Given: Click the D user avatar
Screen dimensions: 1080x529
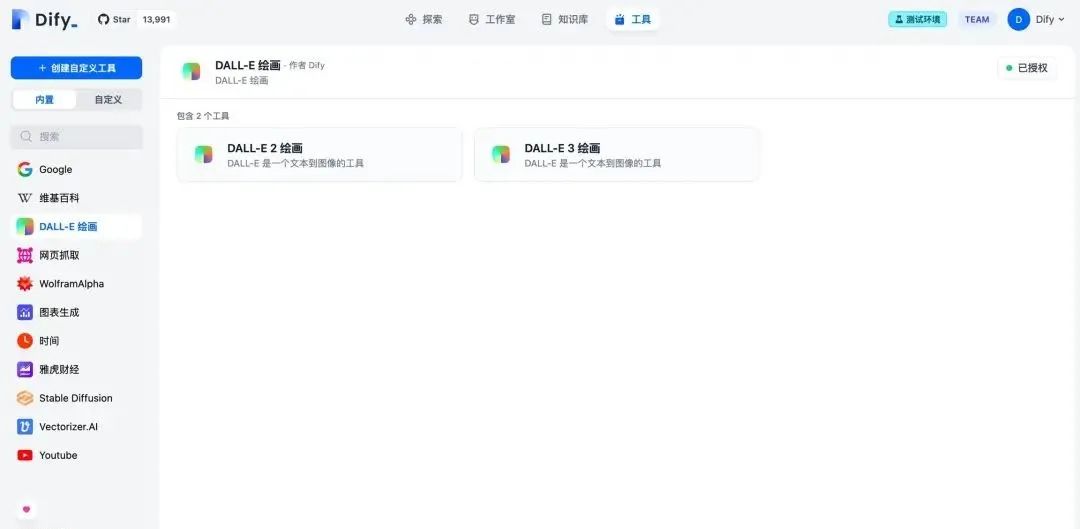Looking at the screenshot, I should tap(1019, 19).
